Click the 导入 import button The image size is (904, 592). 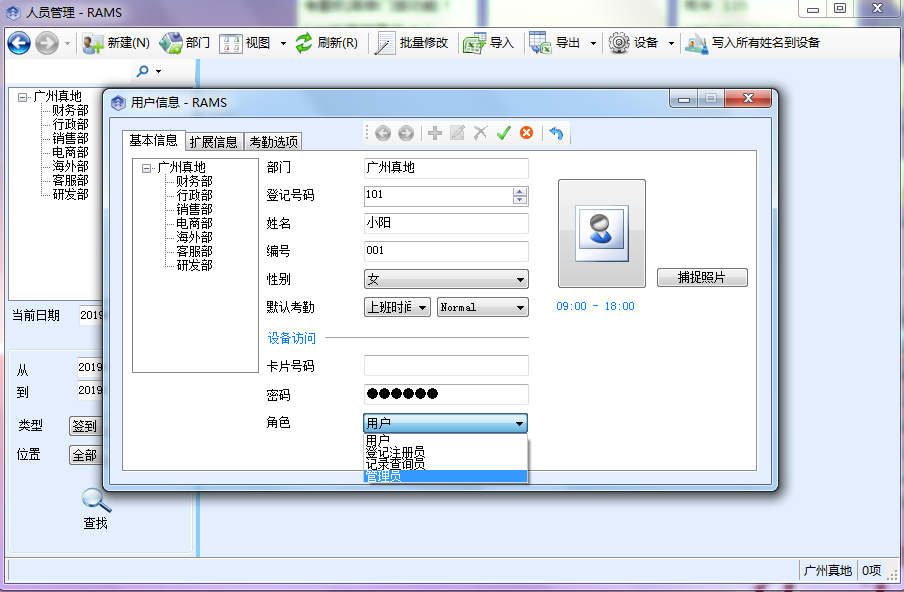[488, 43]
